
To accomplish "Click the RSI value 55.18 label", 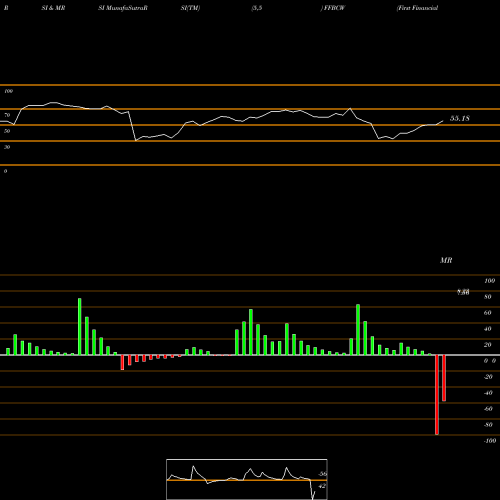I will coord(460,118).
